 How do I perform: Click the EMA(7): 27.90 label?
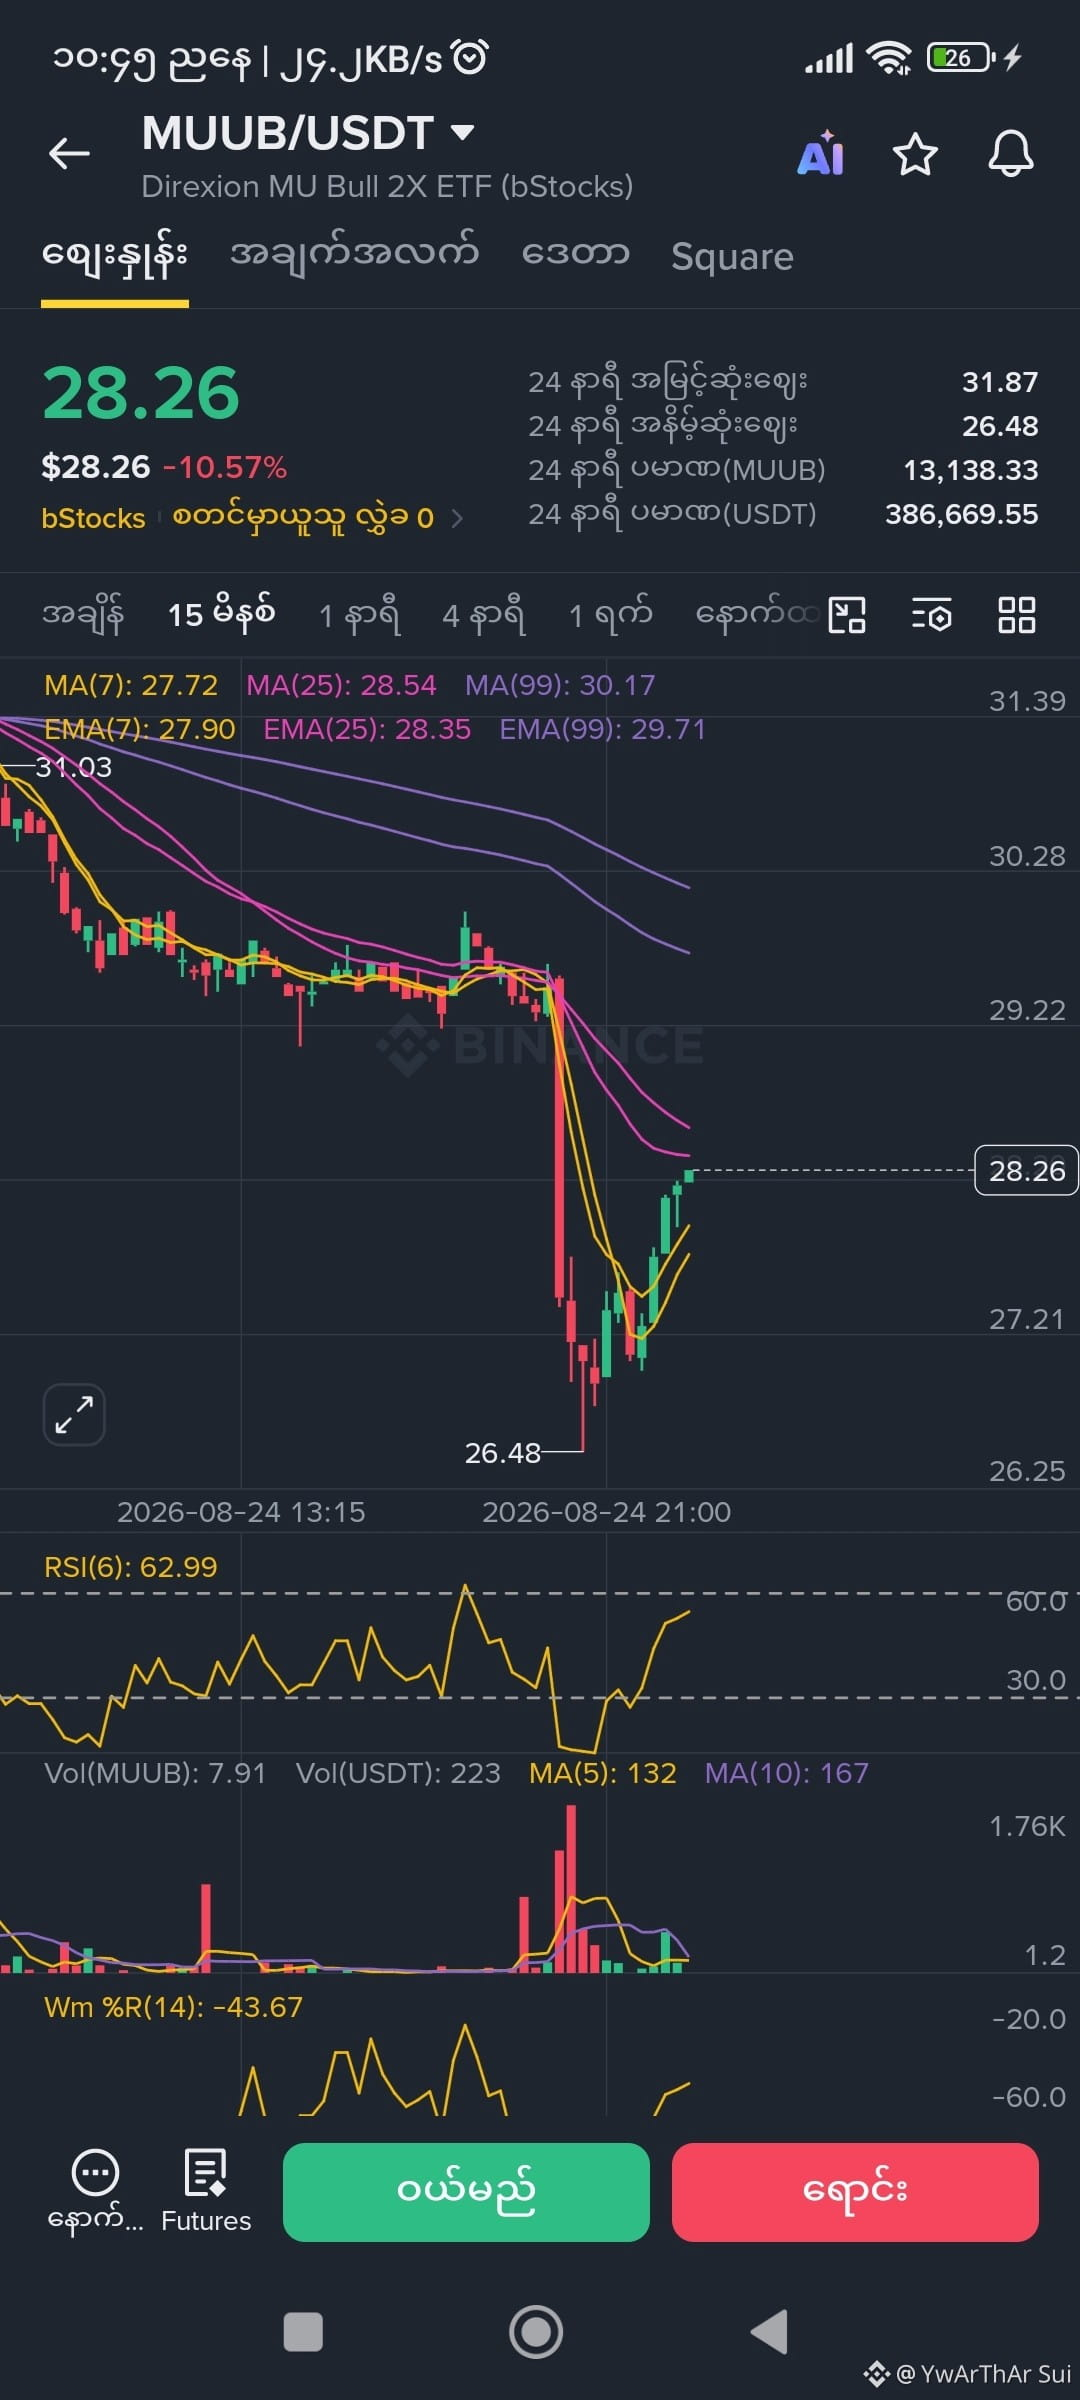tap(140, 729)
